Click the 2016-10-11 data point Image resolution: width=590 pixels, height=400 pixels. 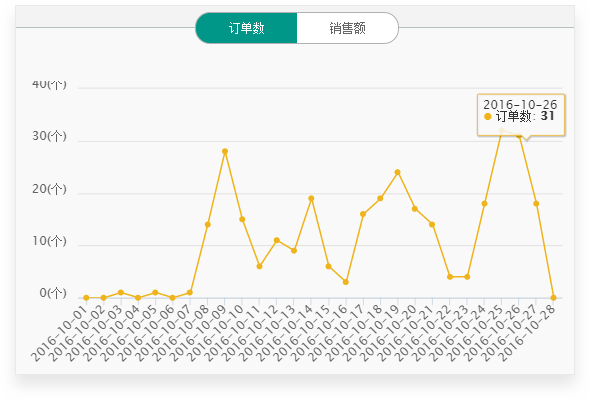(259, 266)
